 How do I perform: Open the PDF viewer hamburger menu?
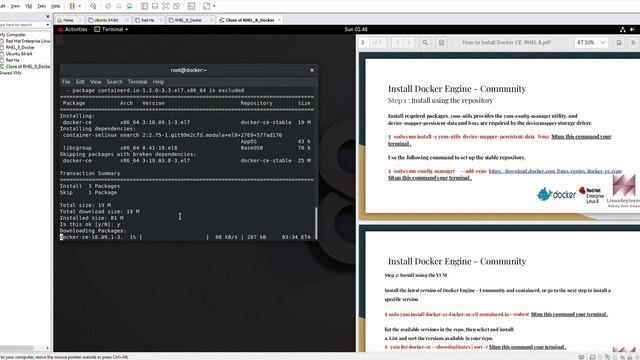point(633,42)
